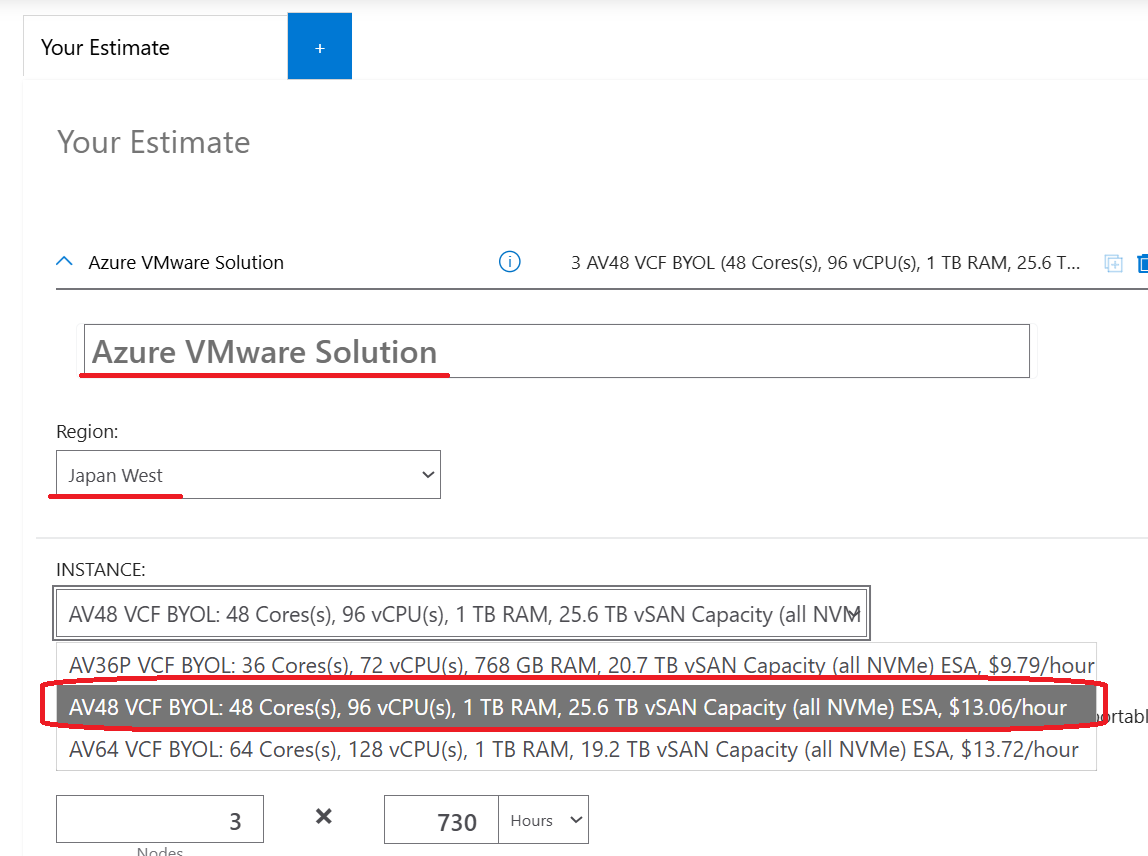Open the Region dropdown showing Japan West
This screenshot has height=856, width=1148.
248,475
